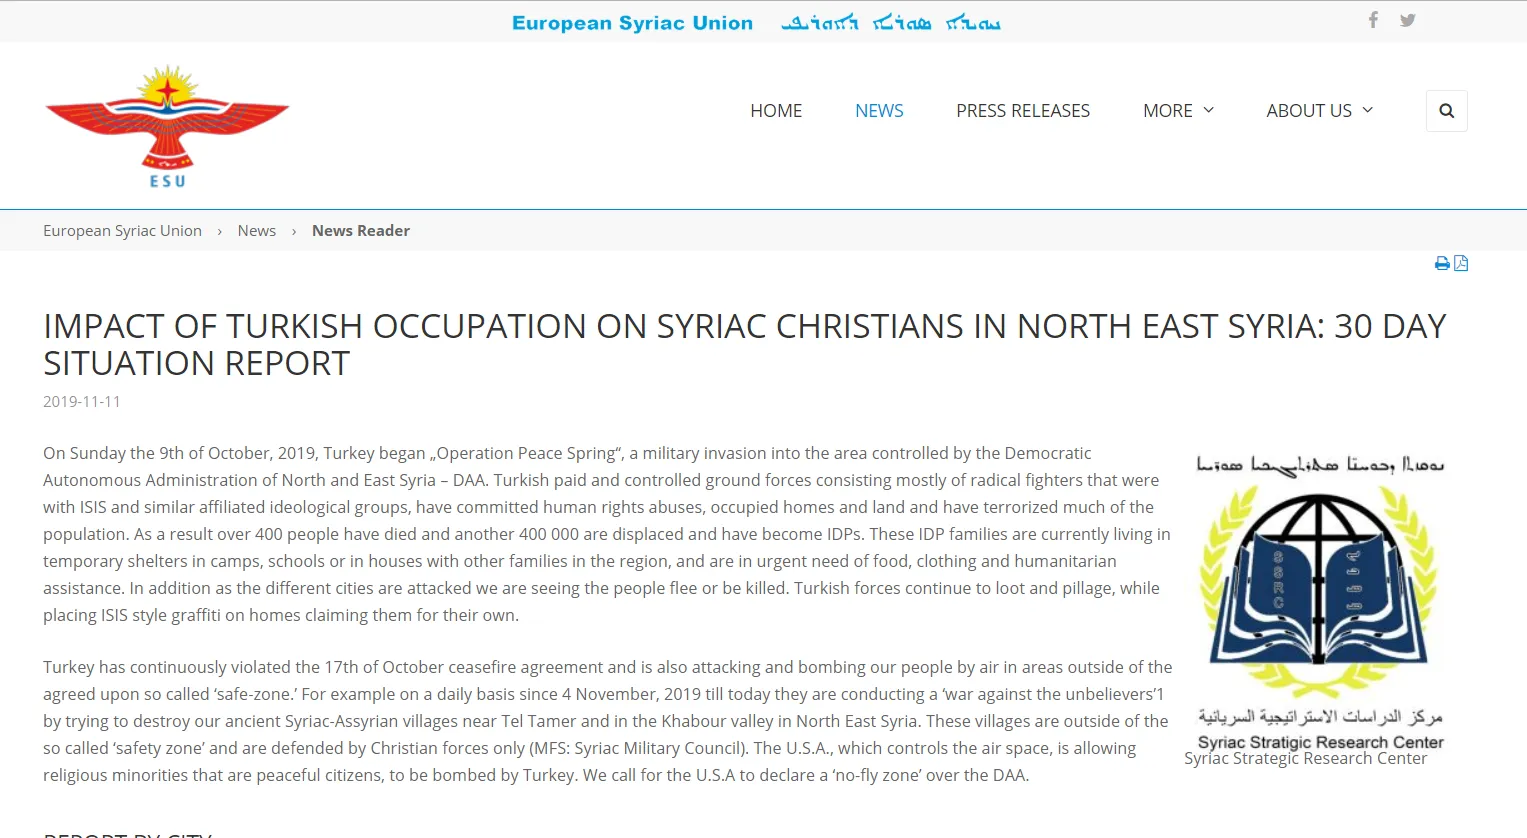Follow the European Syriac Union breadcrumb link
The height and width of the screenshot is (838, 1527).
[x=122, y=231]
